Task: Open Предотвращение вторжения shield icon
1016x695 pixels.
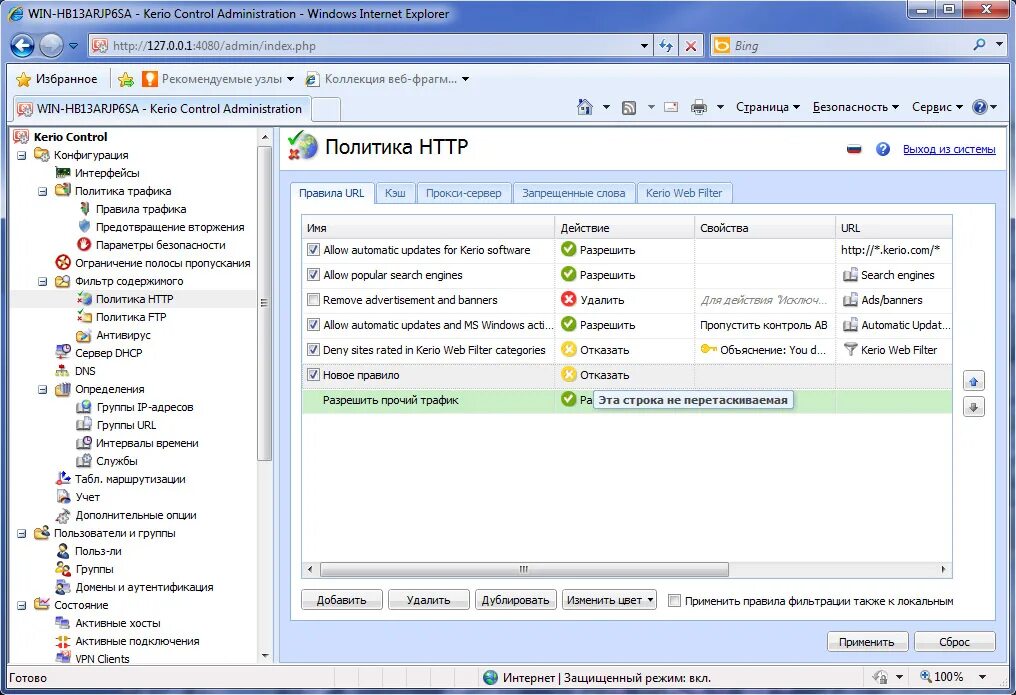Action: pos(84,226)
